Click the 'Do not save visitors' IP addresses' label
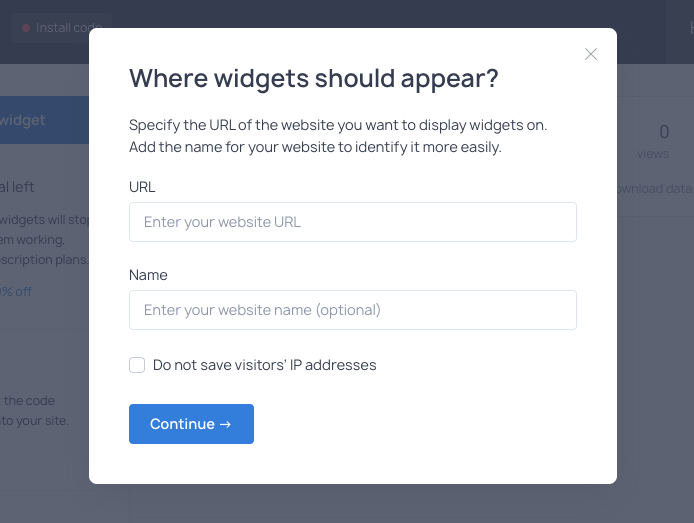This screenshot has height=523, width=694. coord(264,365)
